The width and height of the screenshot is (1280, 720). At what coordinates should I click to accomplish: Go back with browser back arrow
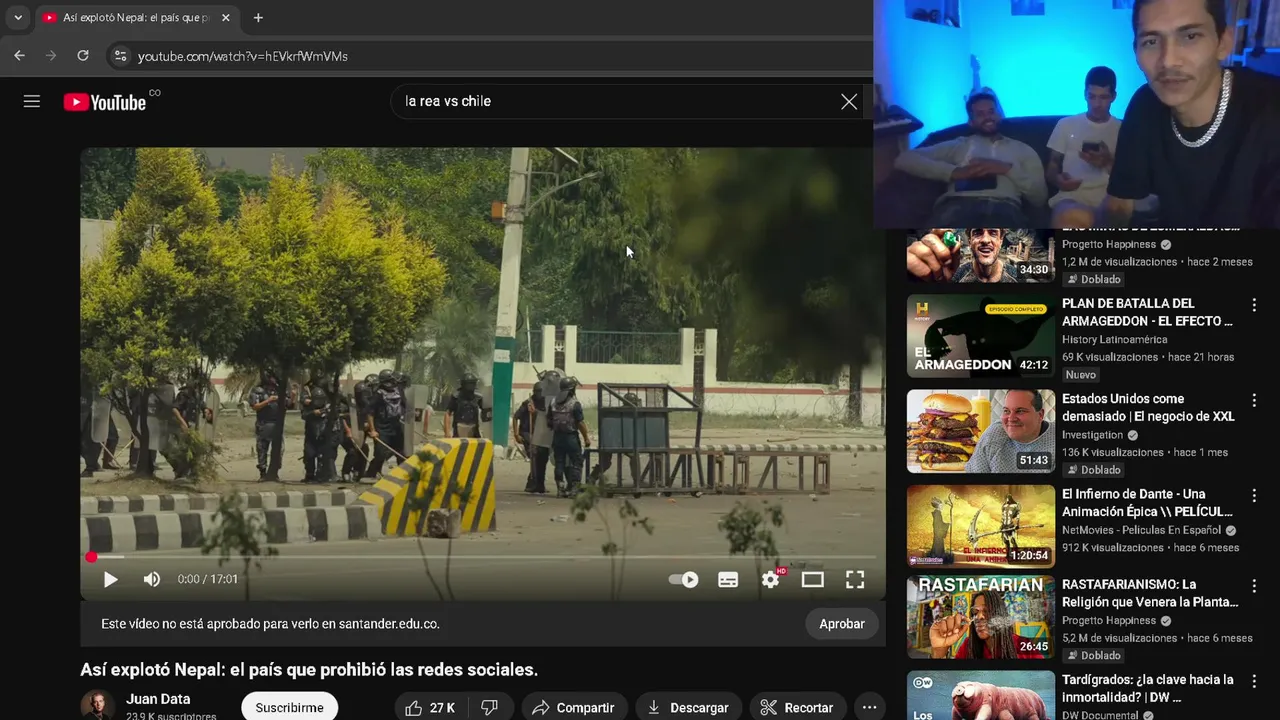point(19,56)
